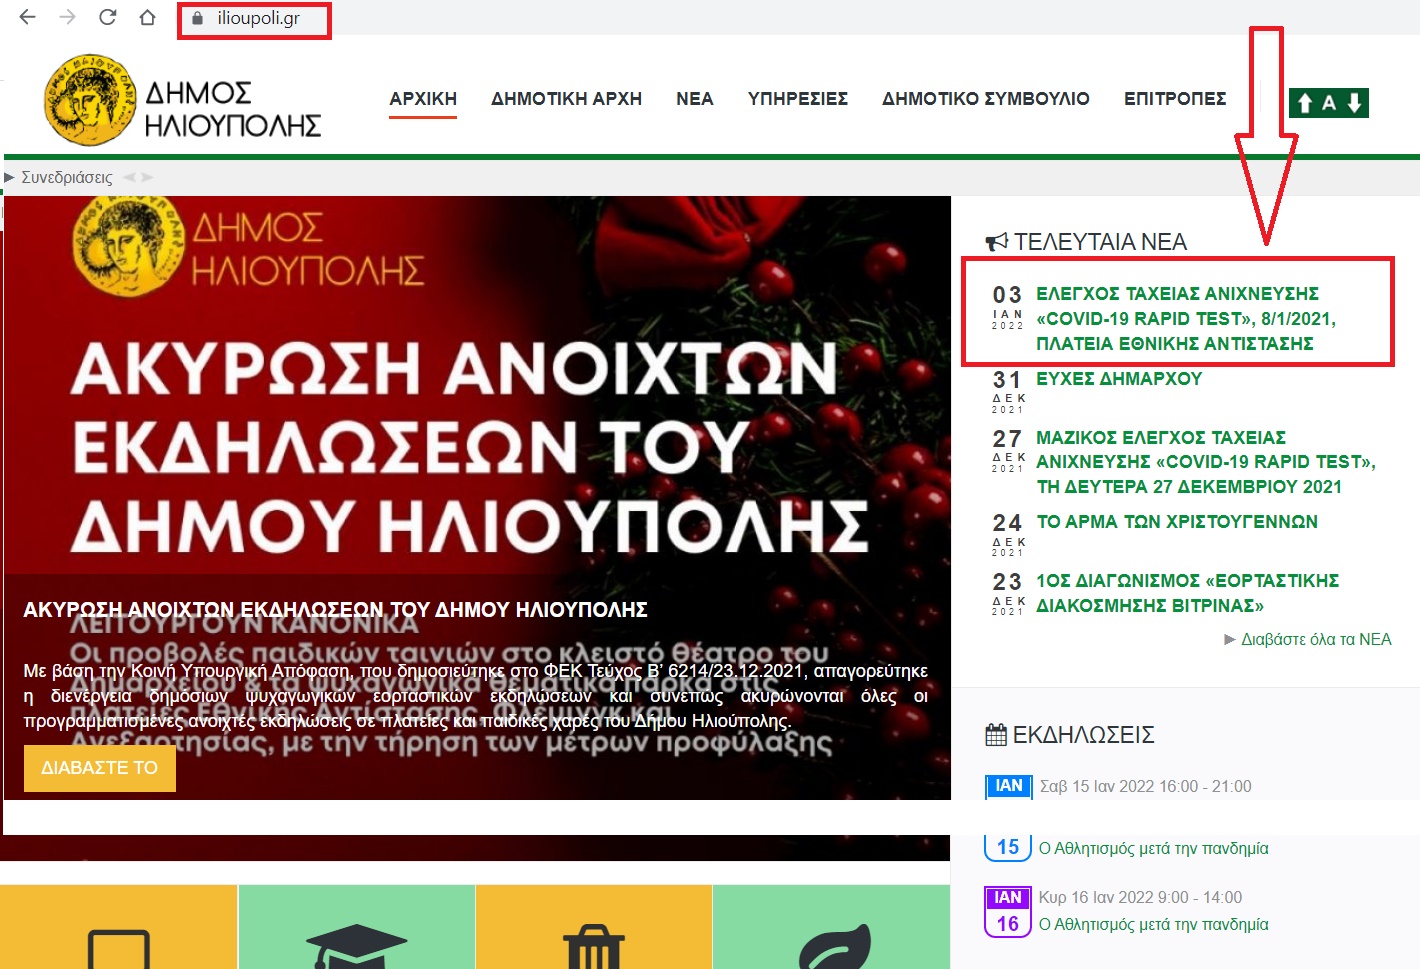This screenshot has height=969, width=1420.
Task: Click the ticker play triangle before Συνεδριάσεις
Action: [9, 177]
